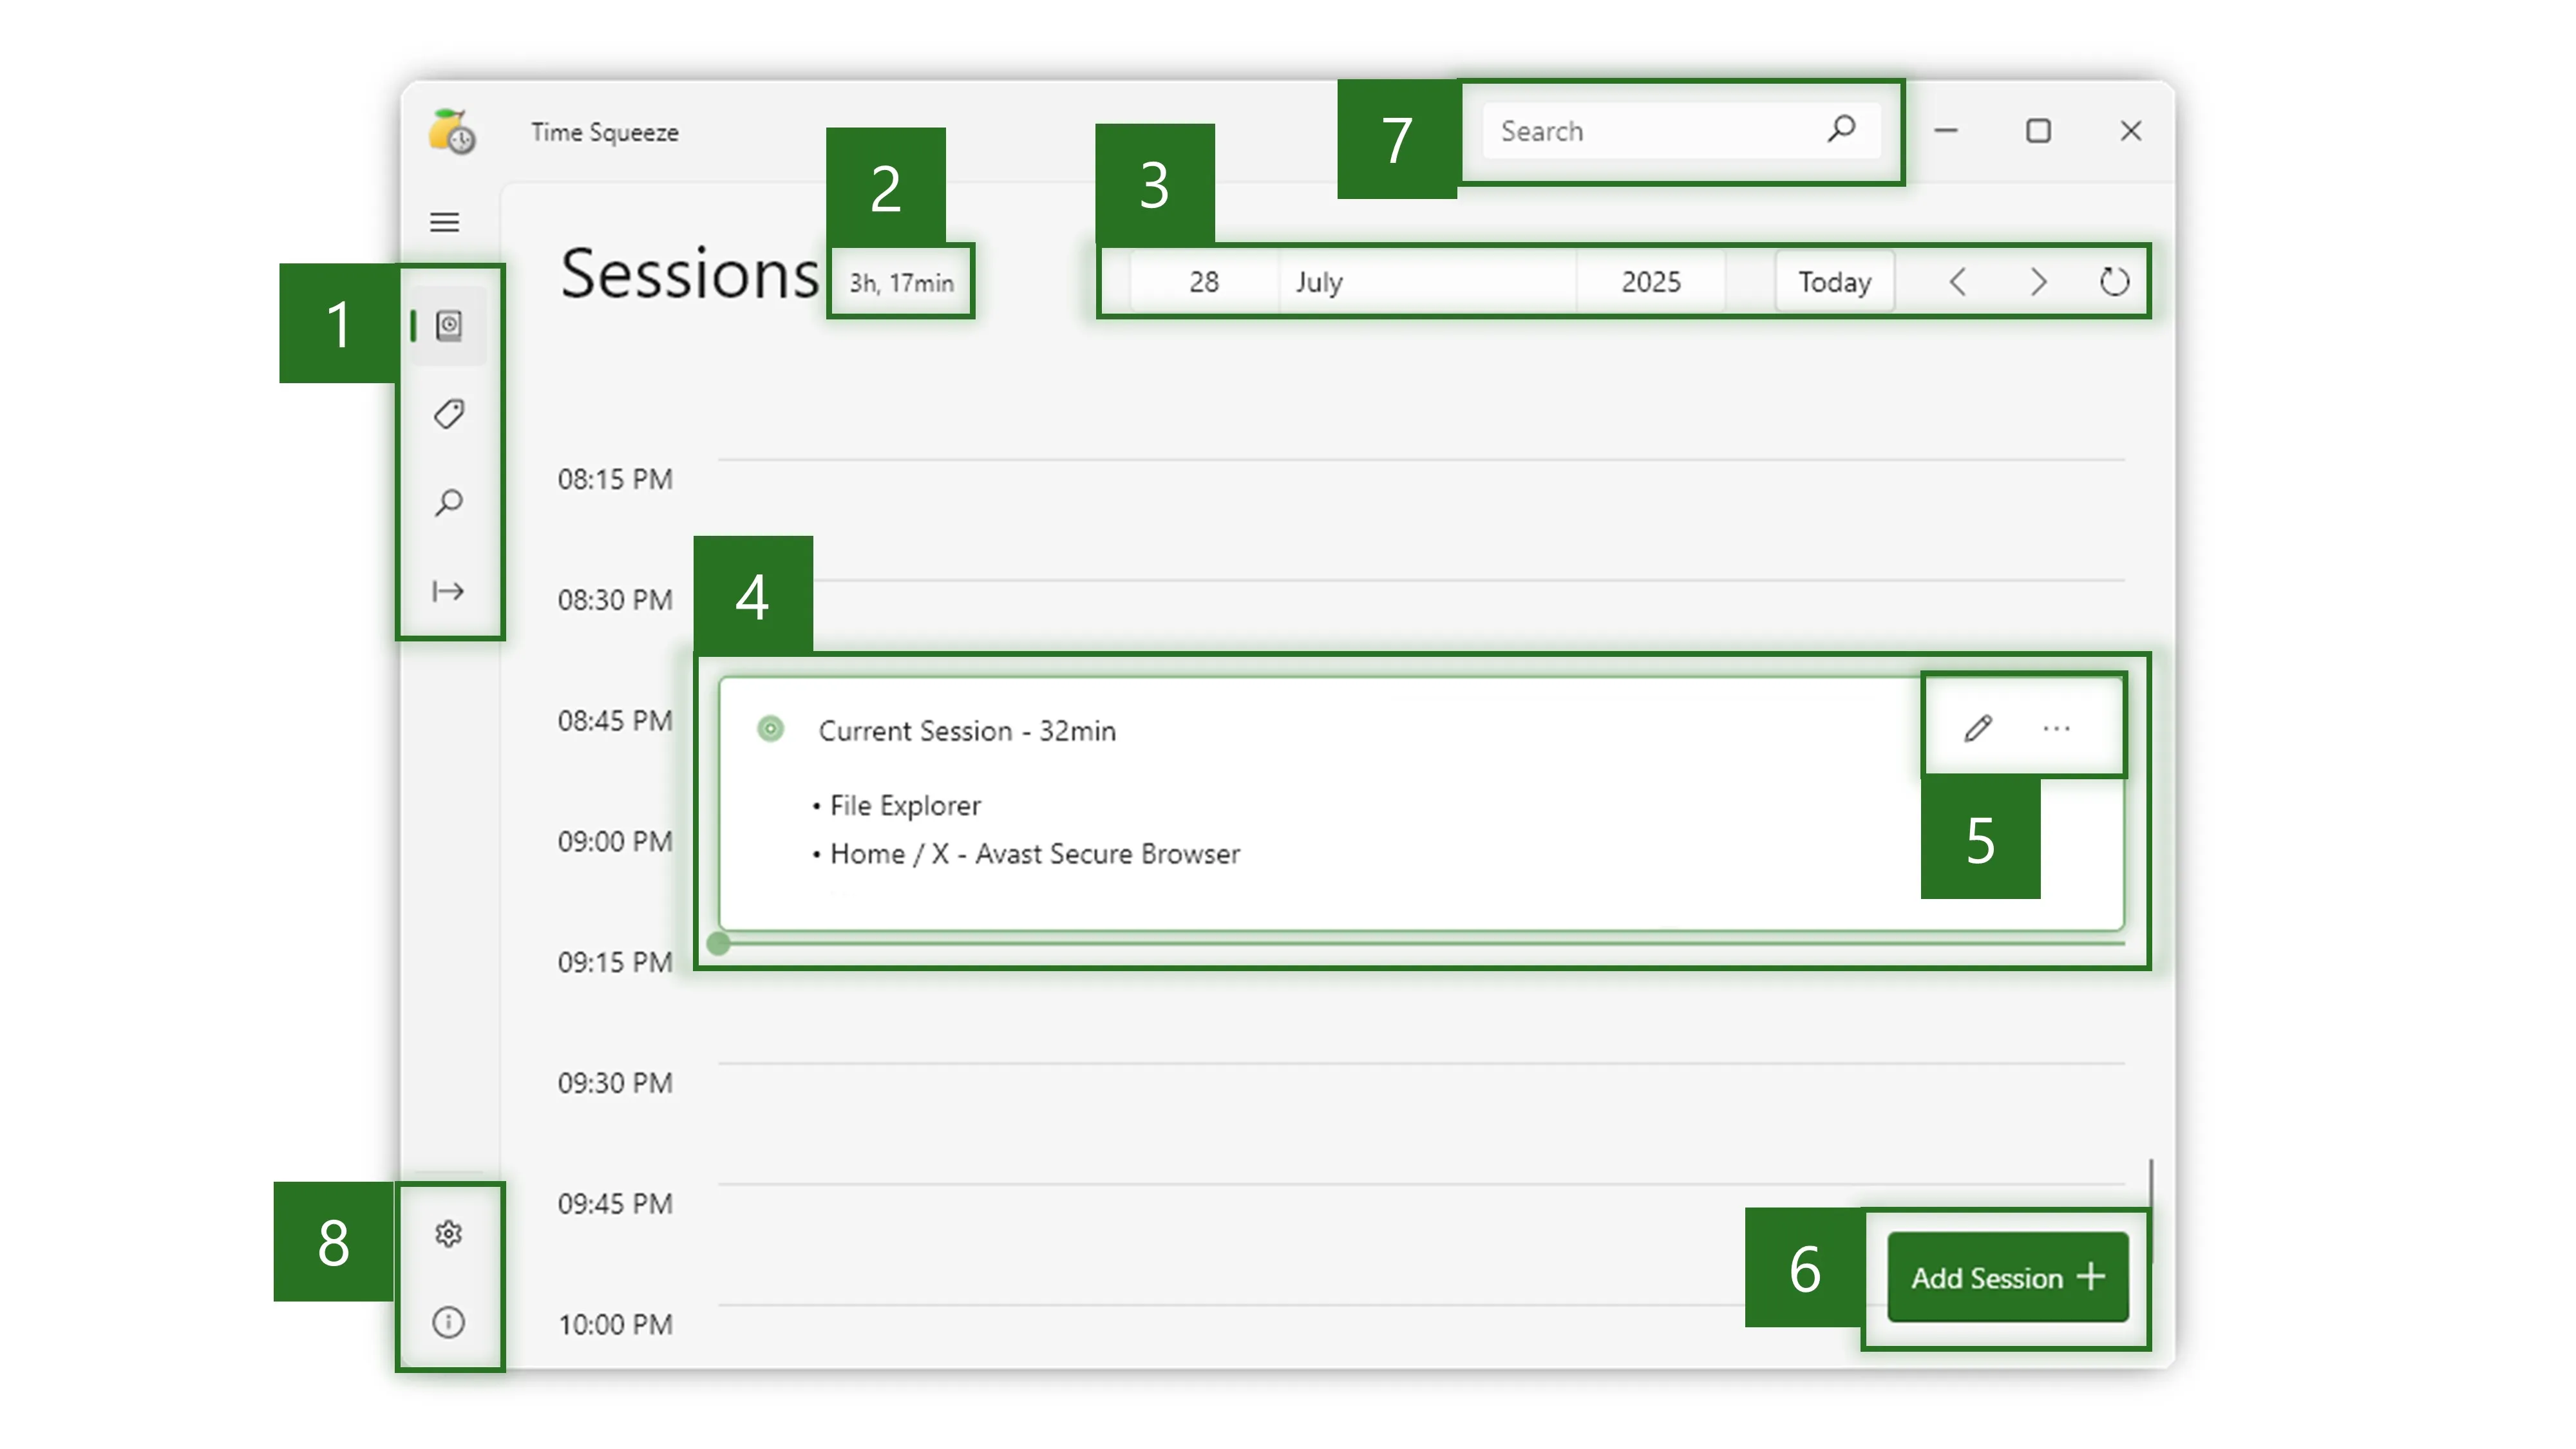Screen dimensions: 2576x1449
Task: Click the magnifier inside the search box
Action: click(x=1841, y=130)
